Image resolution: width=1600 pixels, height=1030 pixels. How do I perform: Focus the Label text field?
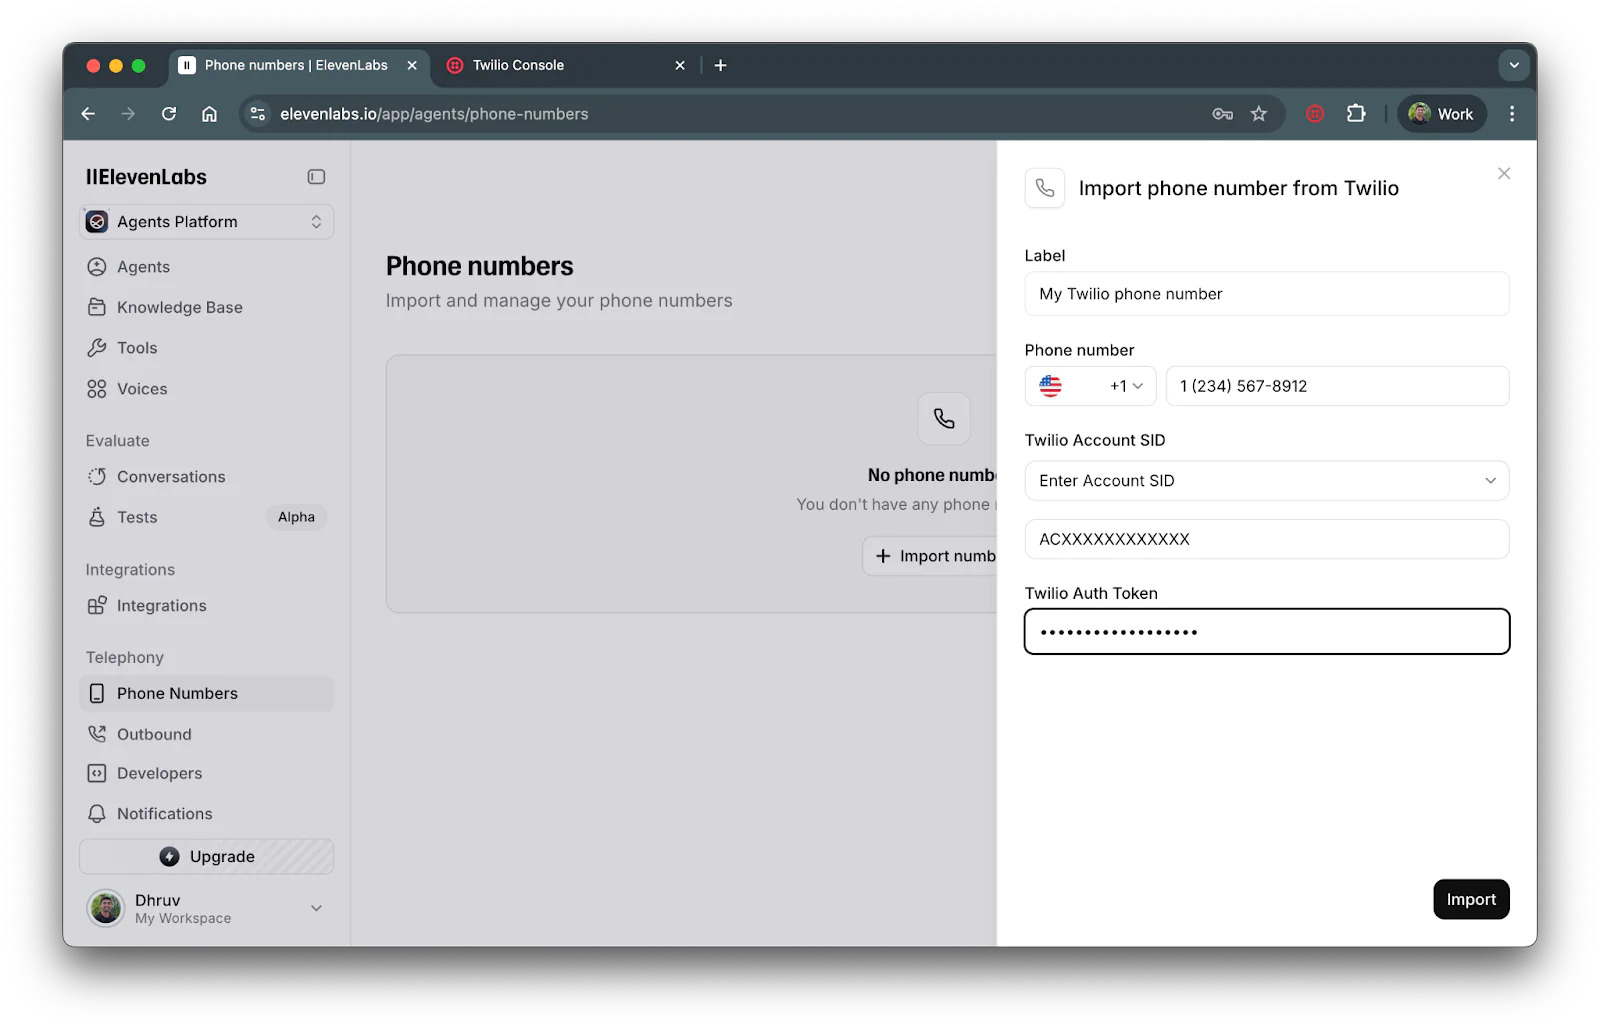[x=1266, y=294]
